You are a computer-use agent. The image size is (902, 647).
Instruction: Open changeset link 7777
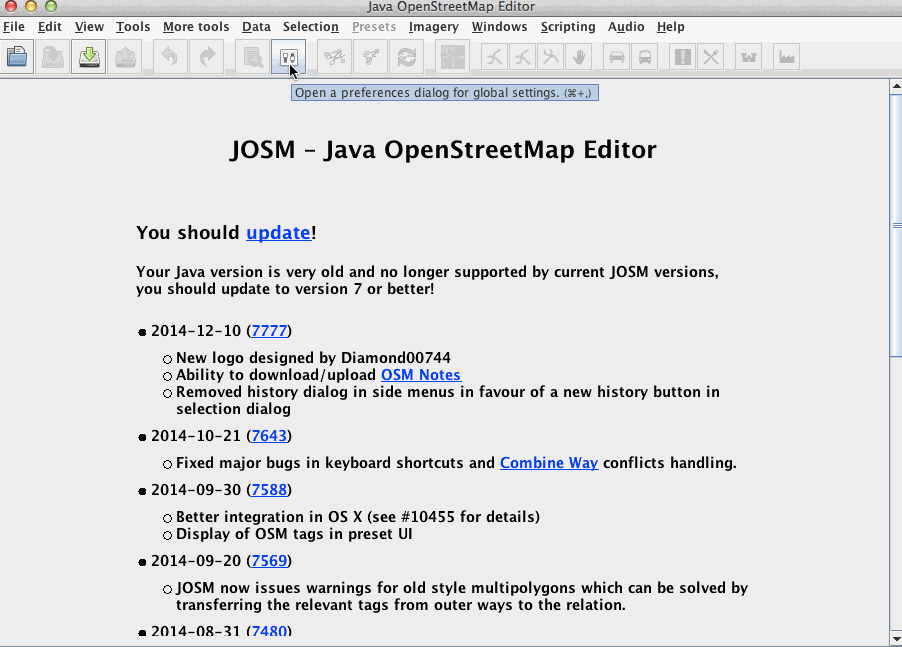(x=269, y=331)
